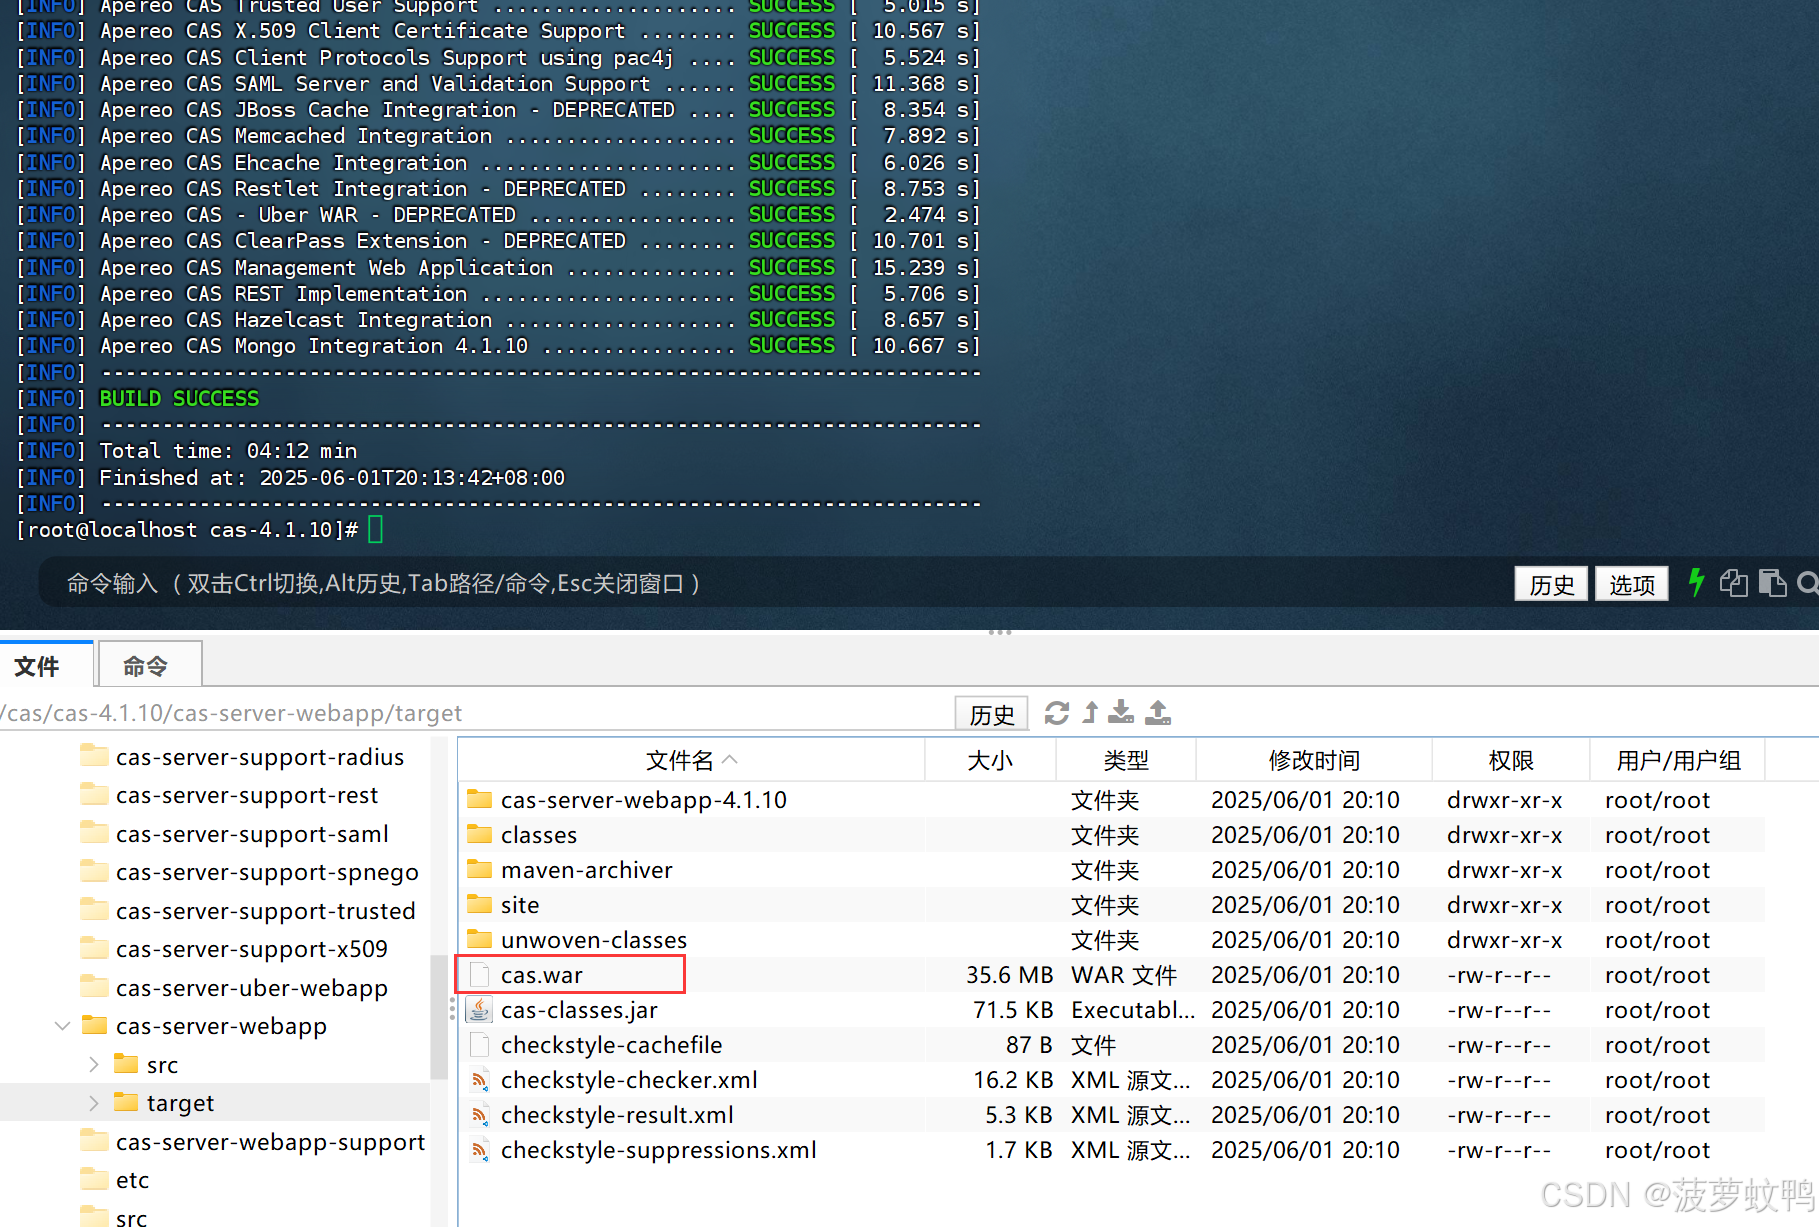Screen dimensions: 1819x1227
Task: Click the etc folder icon in tree
Action: (94, 1178)
